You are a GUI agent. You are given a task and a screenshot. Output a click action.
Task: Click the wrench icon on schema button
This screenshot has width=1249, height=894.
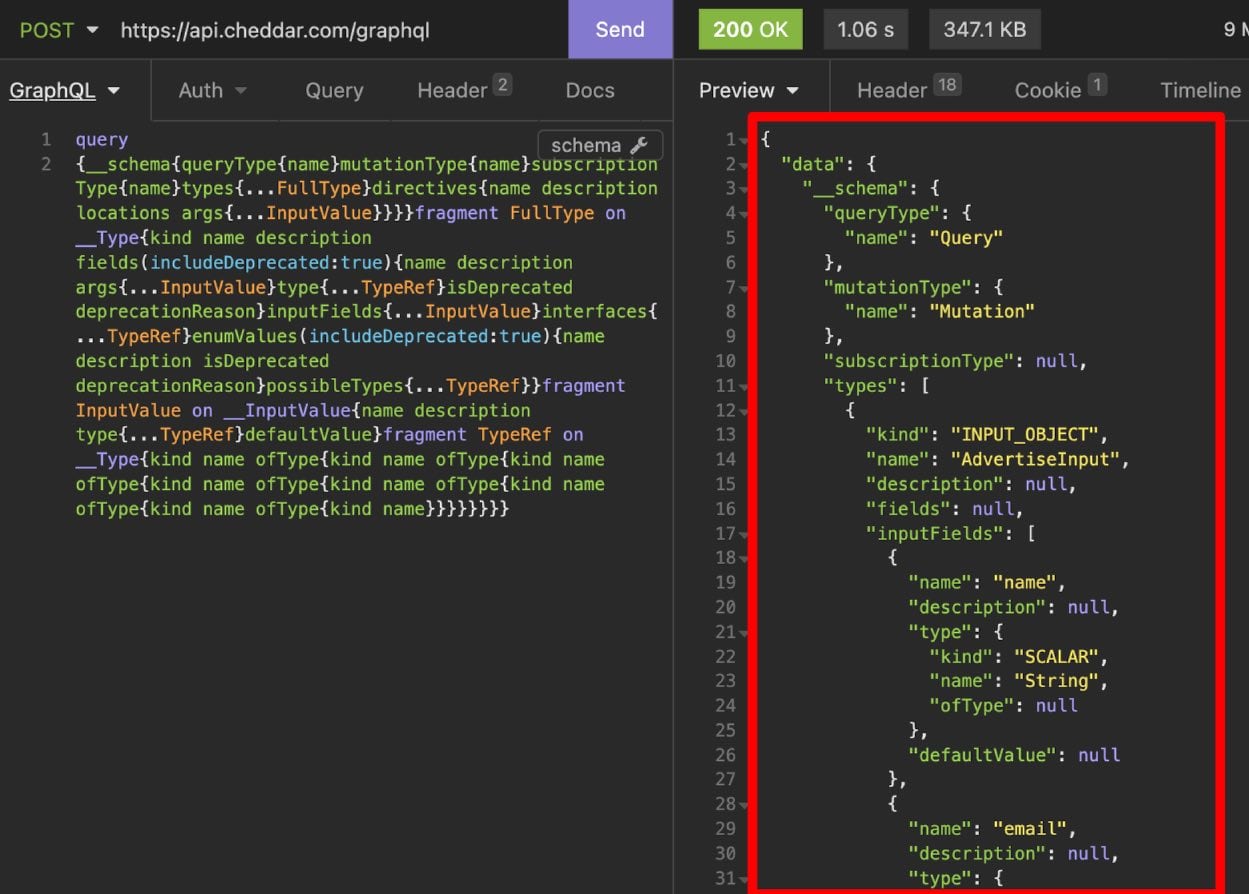640,145
